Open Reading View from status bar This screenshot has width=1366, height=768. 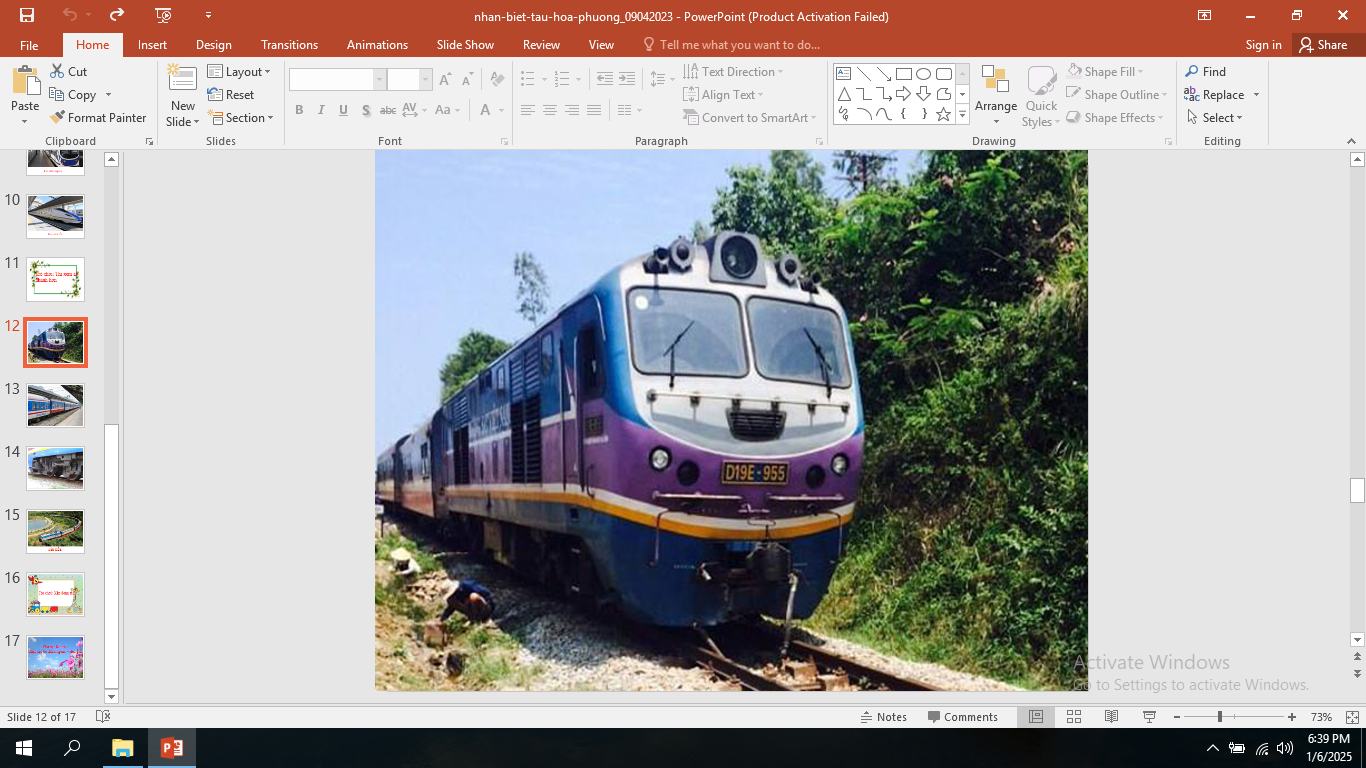(x=1111, y=717)
